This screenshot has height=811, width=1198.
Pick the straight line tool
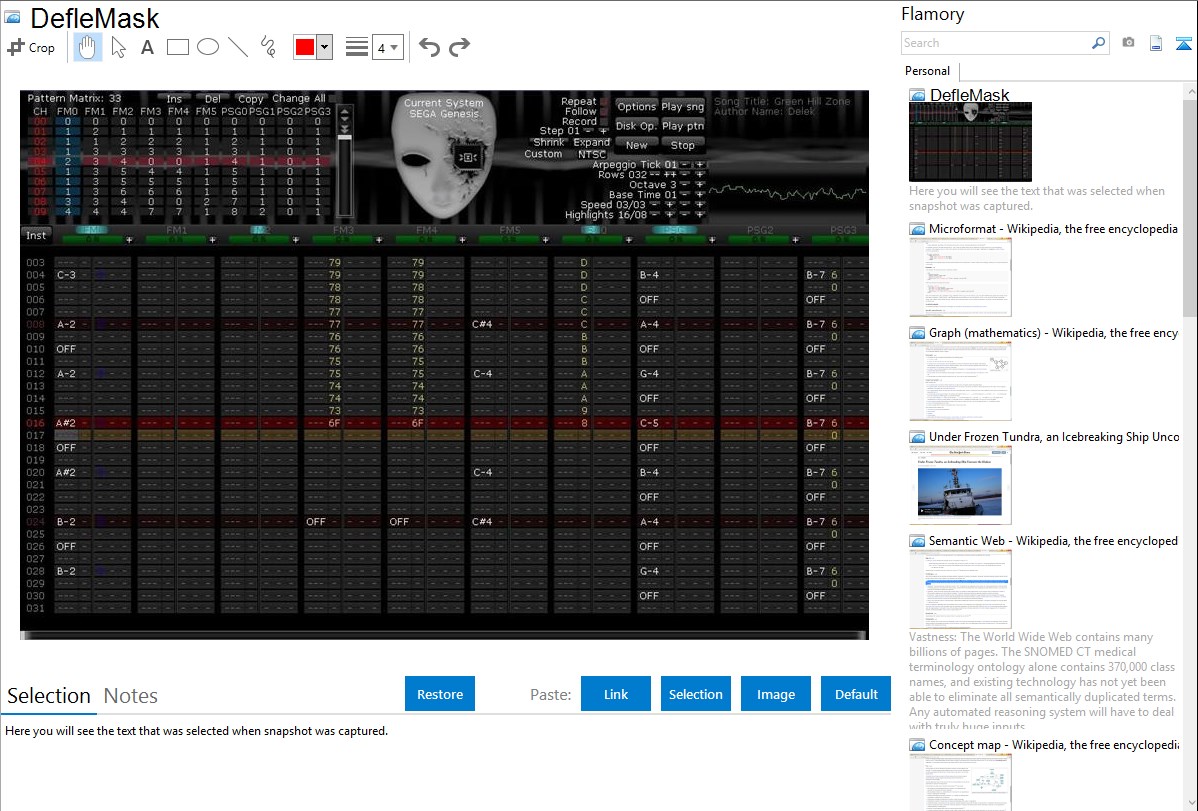click(238, 47)
